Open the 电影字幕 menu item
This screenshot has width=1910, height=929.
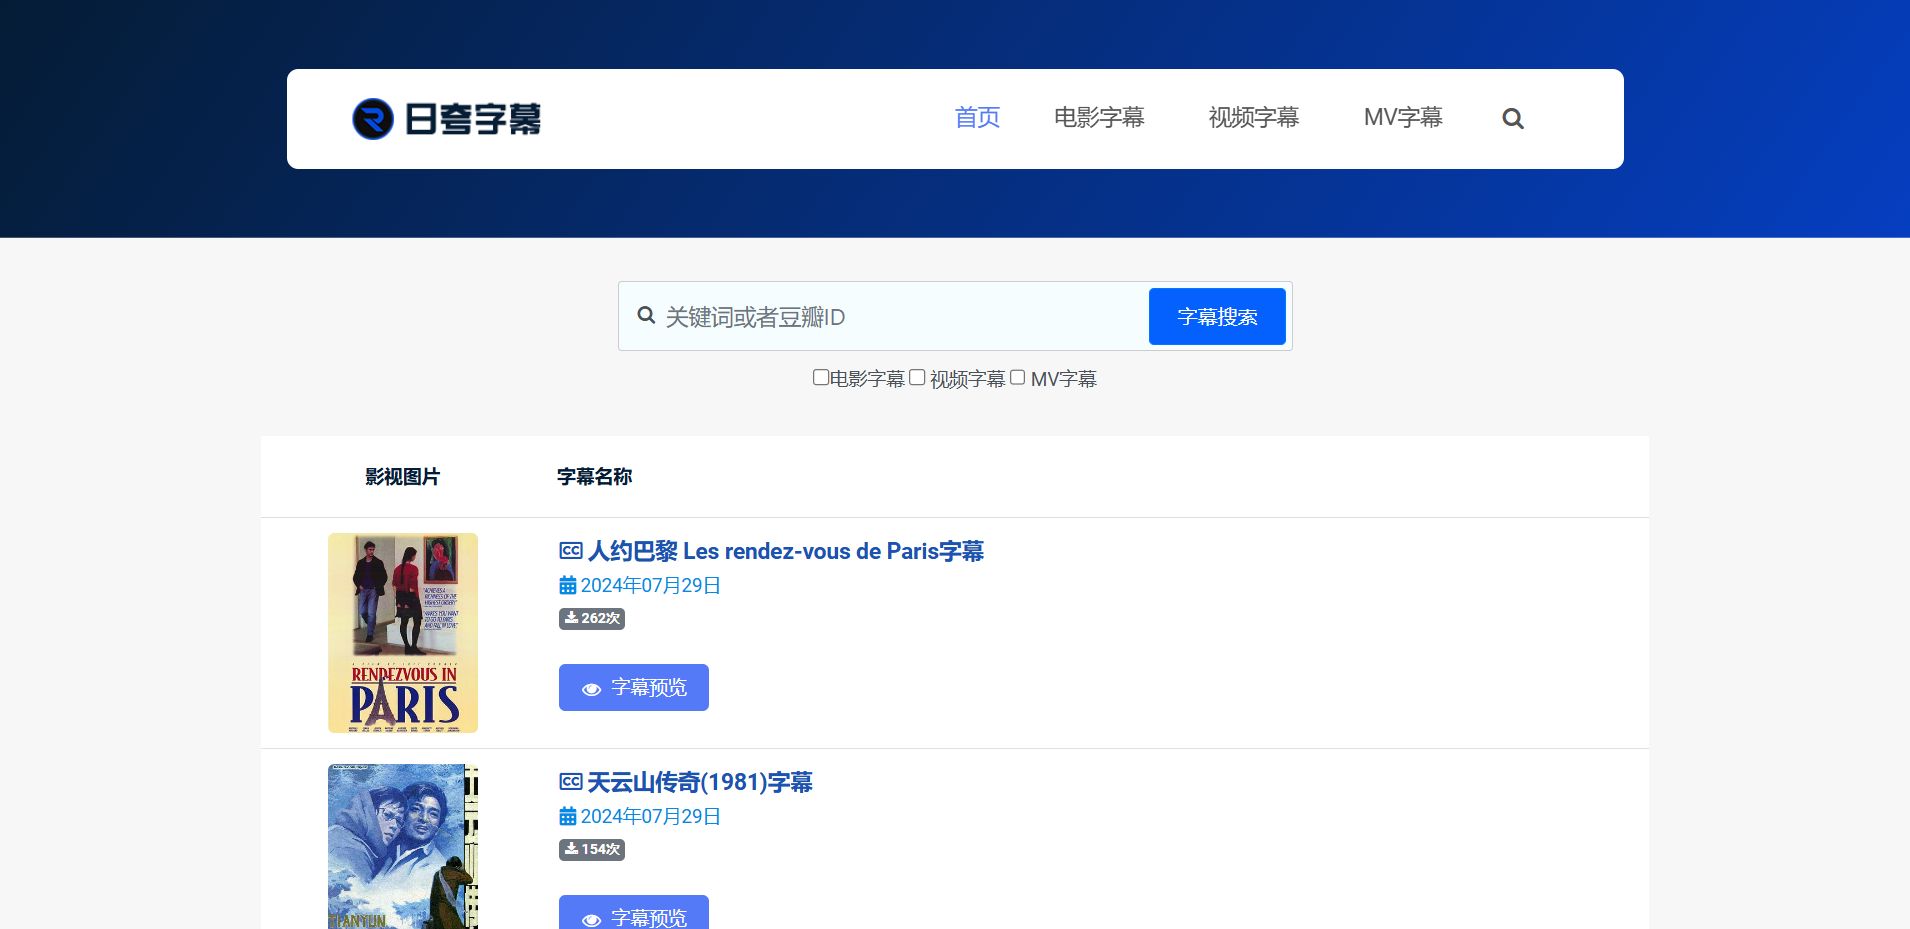click(1099, 118)
